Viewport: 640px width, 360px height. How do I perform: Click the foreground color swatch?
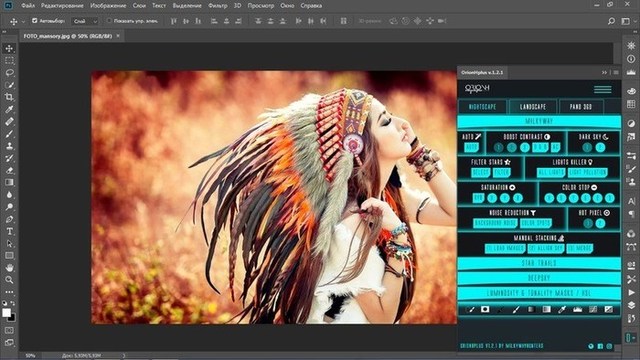coord(6,313)
